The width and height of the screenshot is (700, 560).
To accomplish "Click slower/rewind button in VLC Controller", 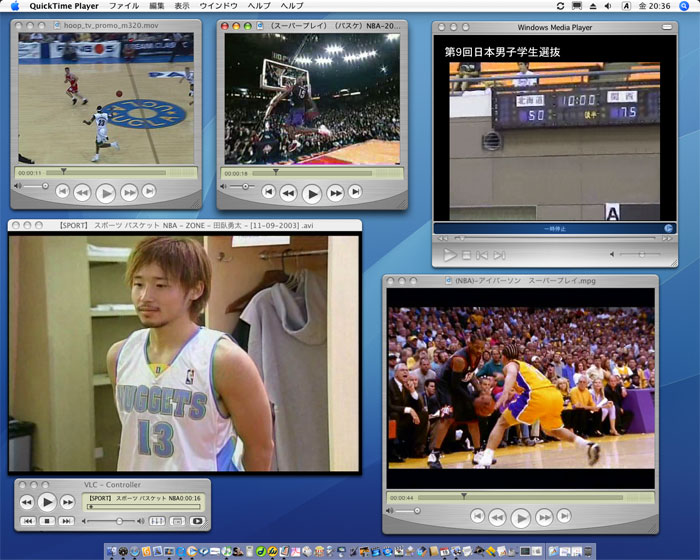I will 26,502.
